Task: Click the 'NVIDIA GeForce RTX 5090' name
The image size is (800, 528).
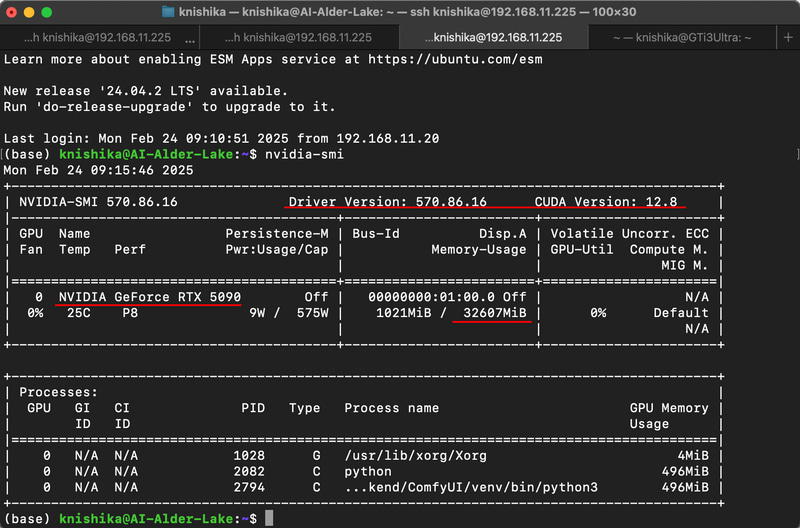Action: point(149,296)
